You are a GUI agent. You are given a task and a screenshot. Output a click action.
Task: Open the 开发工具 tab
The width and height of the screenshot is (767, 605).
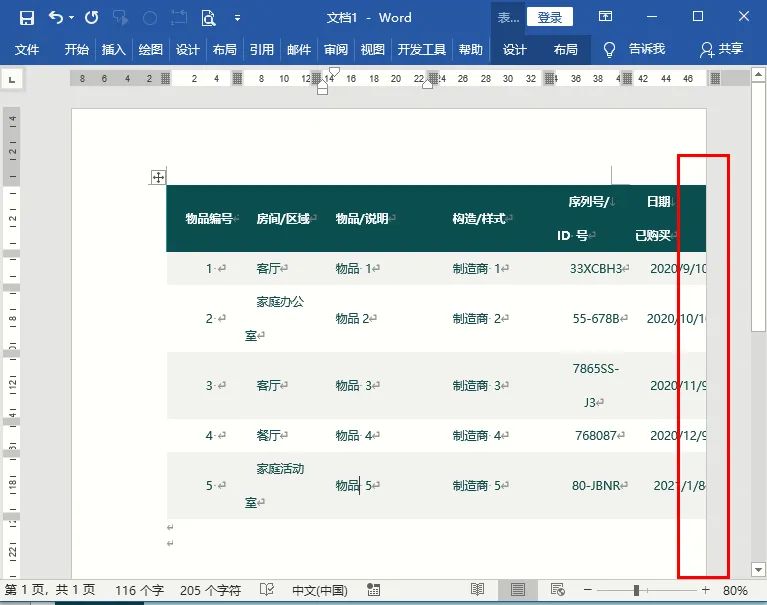(422, 49)
